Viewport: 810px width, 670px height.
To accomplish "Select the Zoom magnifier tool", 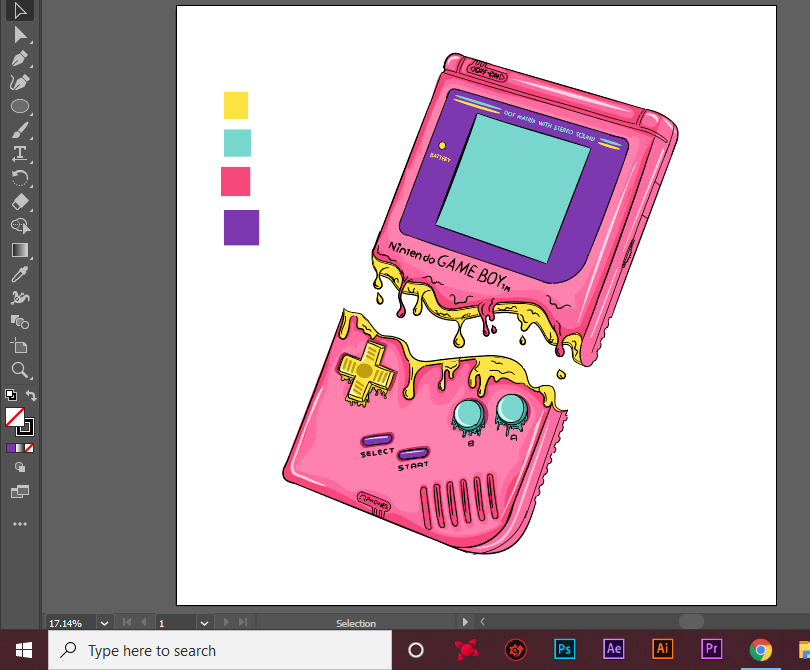I will pos(20,370).
